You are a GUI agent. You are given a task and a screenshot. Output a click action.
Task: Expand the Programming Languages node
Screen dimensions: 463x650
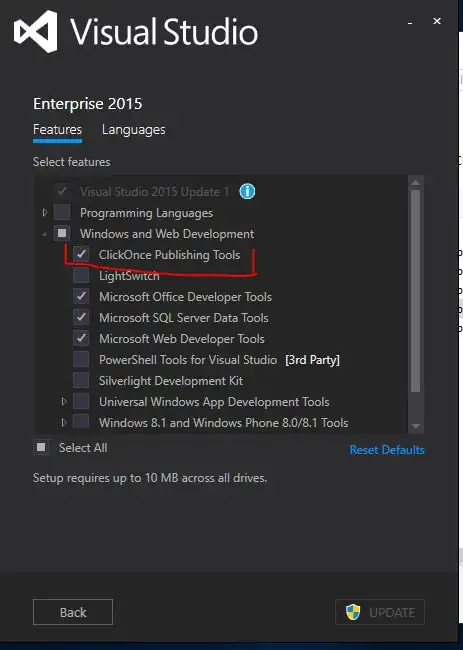coord(45,213)
